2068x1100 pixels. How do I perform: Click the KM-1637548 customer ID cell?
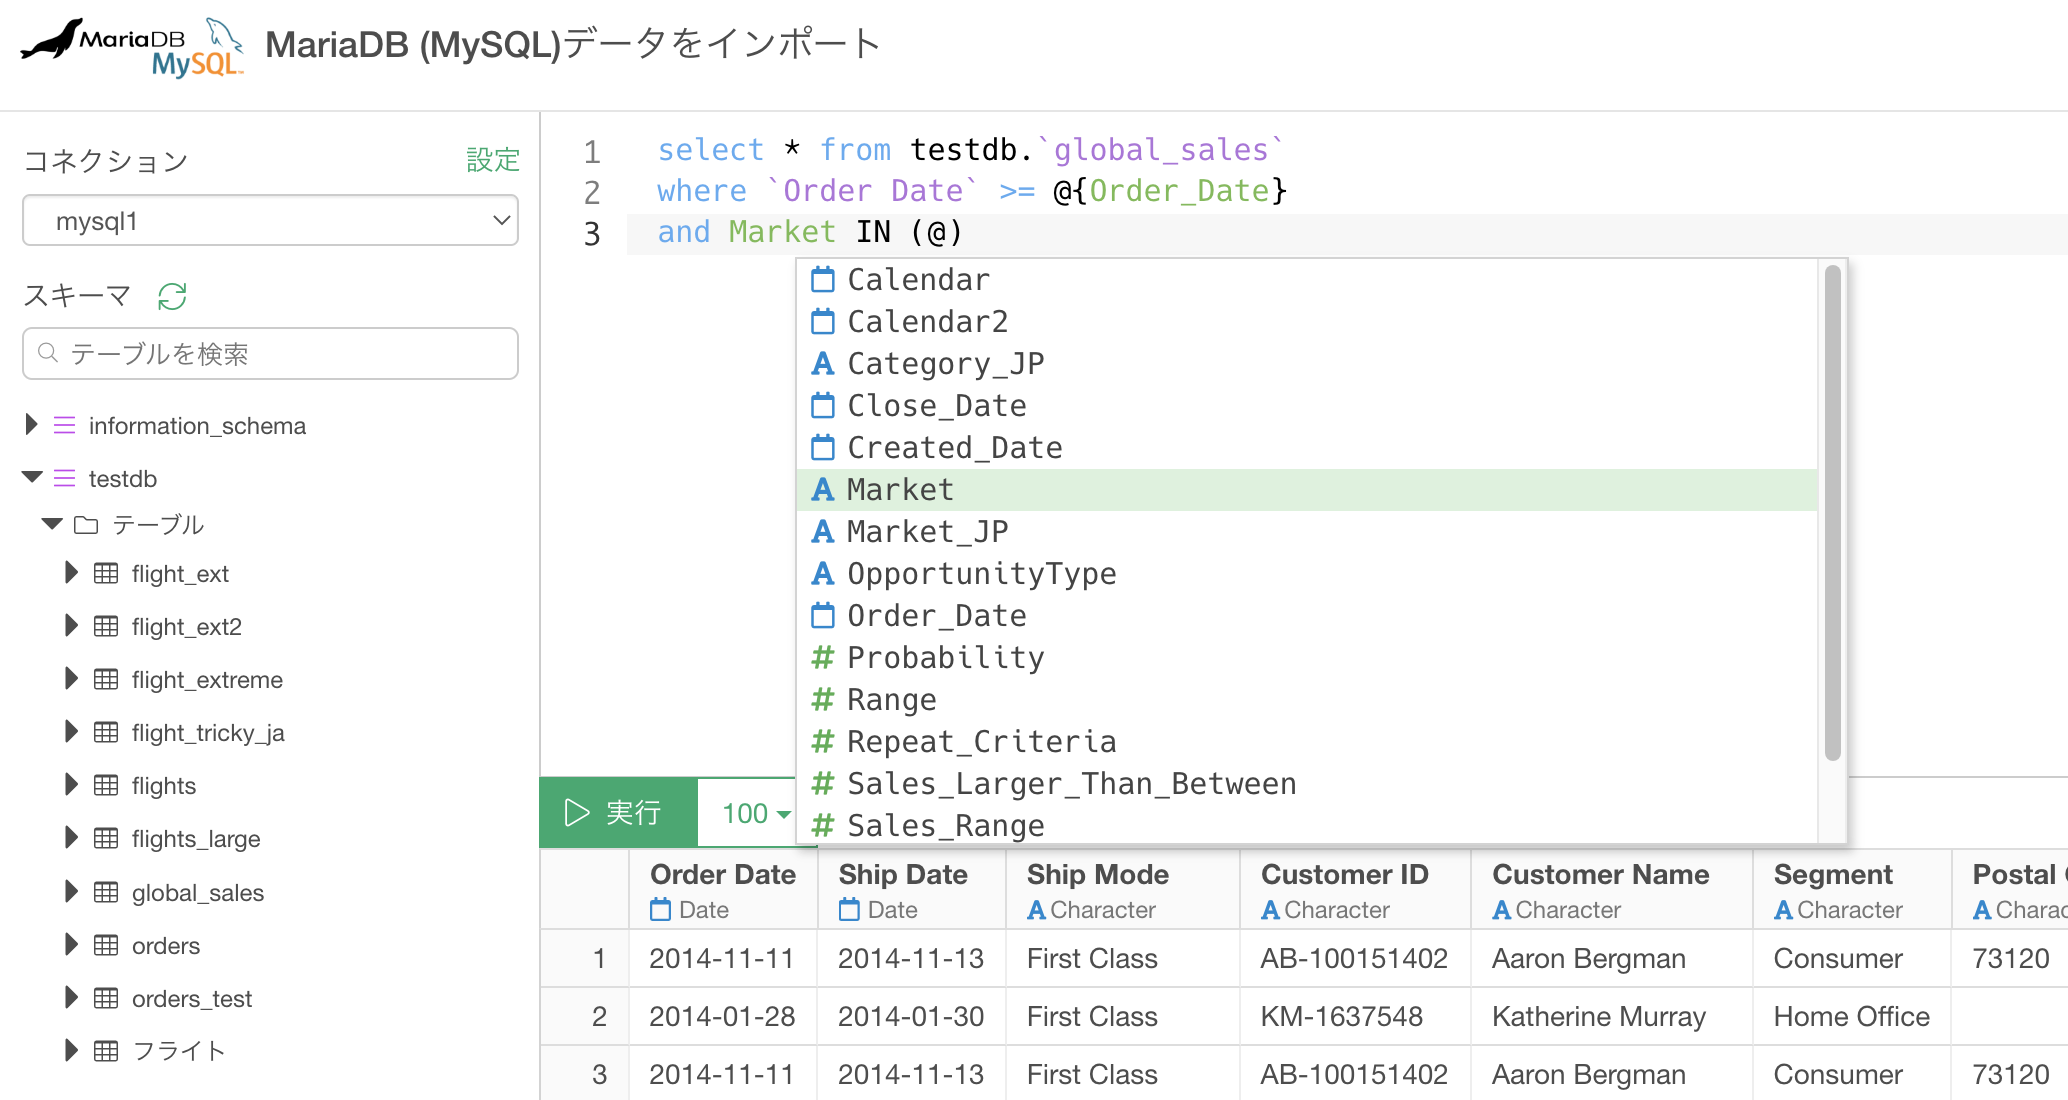(x=1355, y=1017)
